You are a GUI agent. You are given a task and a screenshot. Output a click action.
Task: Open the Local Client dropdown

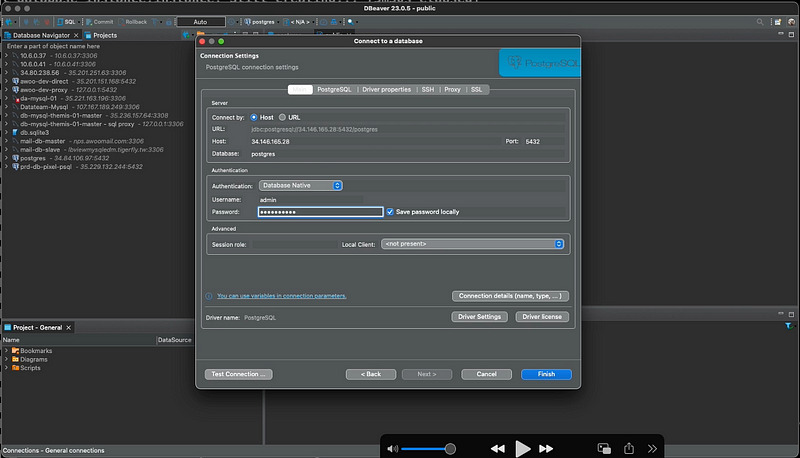click(x=472, y=244)
